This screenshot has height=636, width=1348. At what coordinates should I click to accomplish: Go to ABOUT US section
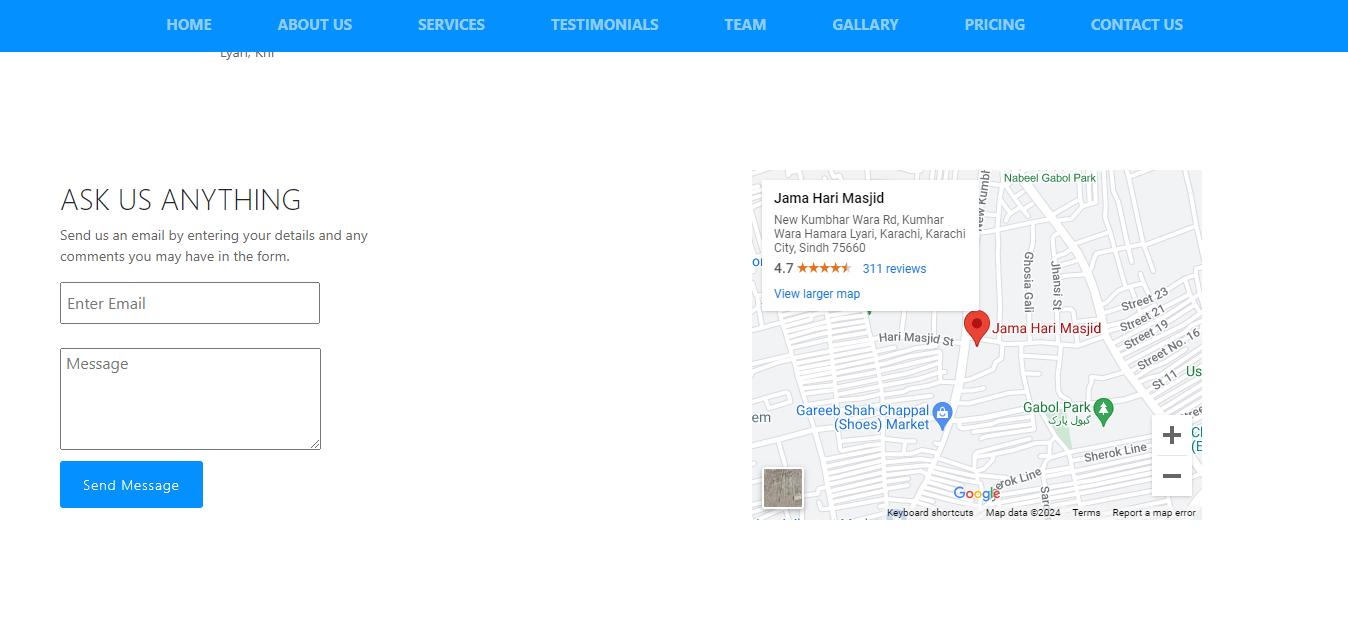coord(315,25)
